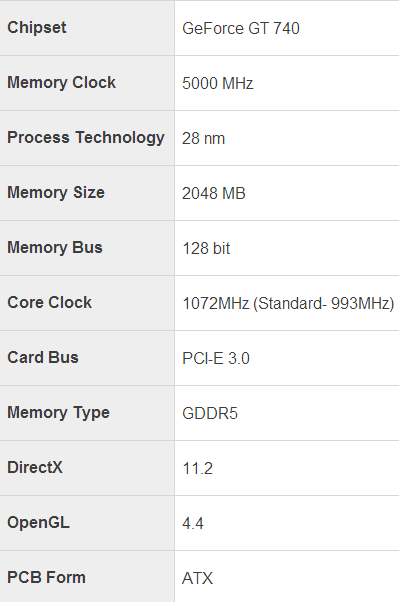399x602 pixels.
Task: Click the OpenGL label
Action: pyautogui.click(x=38, y=522)
